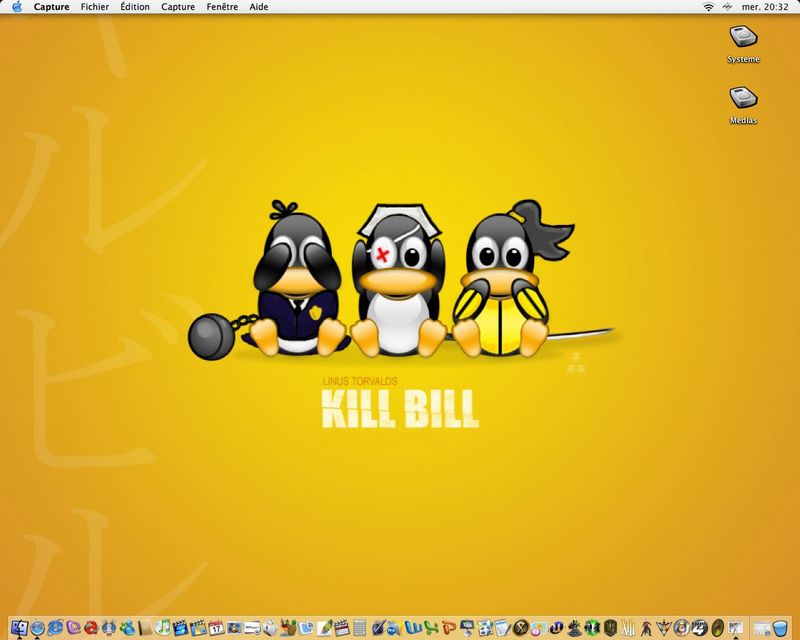Viewport: 800px width, 640px height.
Task: Launch Safari from the dock
Action: [37, 628]
